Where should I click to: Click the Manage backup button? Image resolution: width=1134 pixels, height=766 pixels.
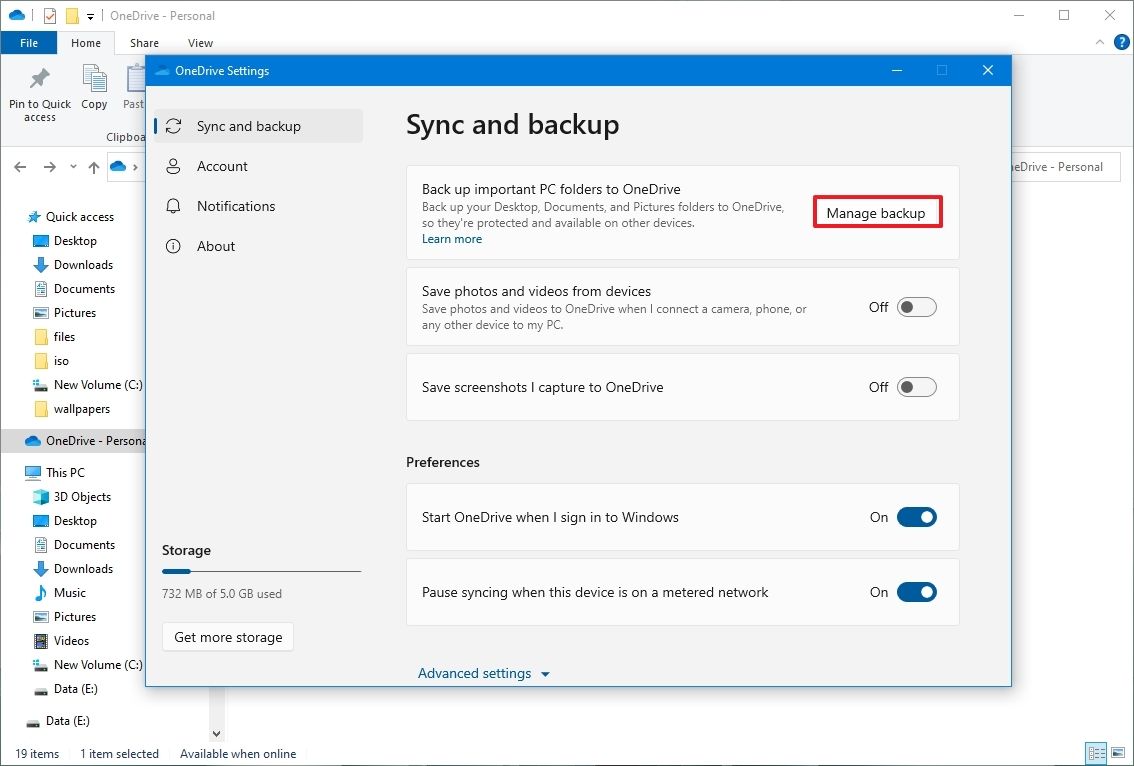click(x=877, y=212)
